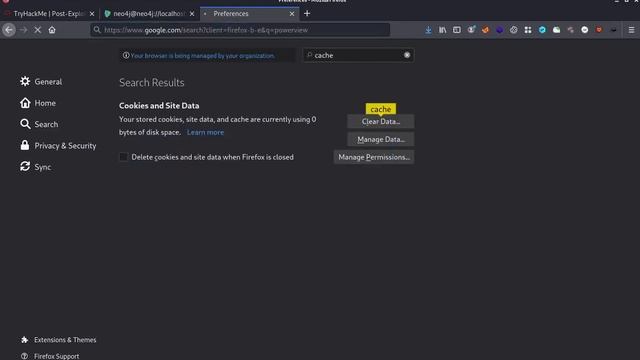Screen dimensions: 640x360
Task: Click the light-blue circular extension icon
Action: point(542,30)
